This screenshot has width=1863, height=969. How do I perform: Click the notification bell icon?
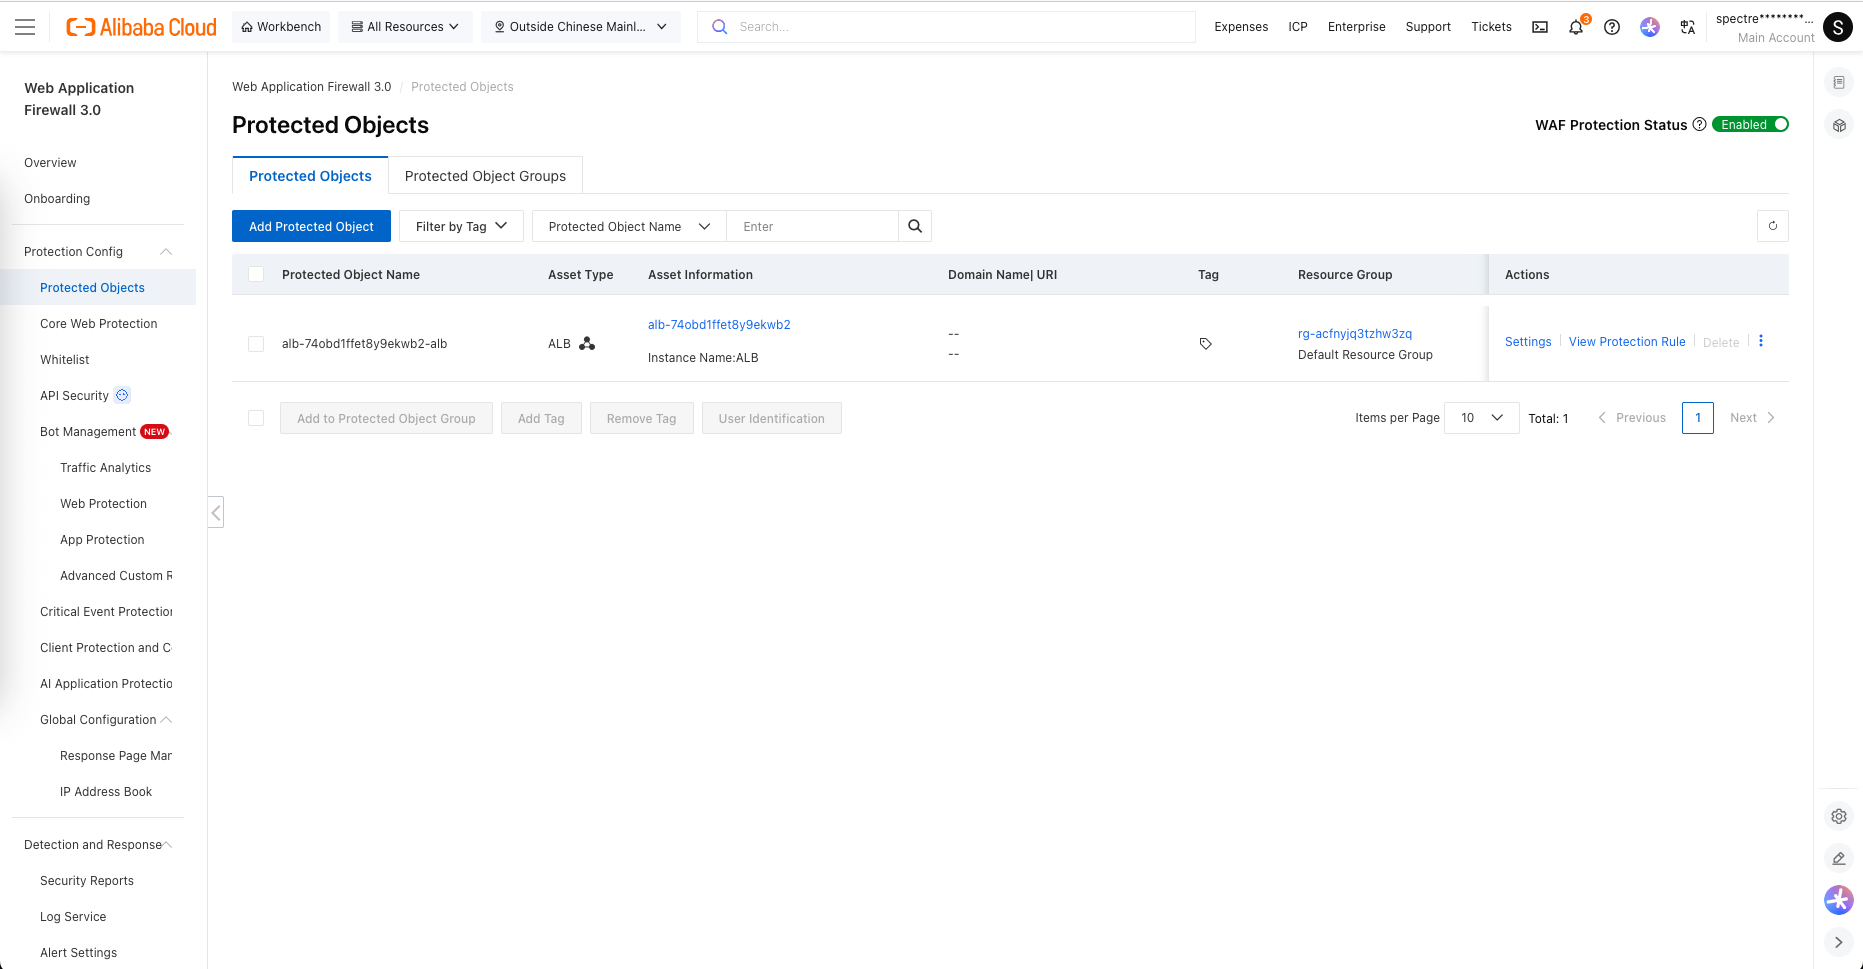click(1576, 27)
